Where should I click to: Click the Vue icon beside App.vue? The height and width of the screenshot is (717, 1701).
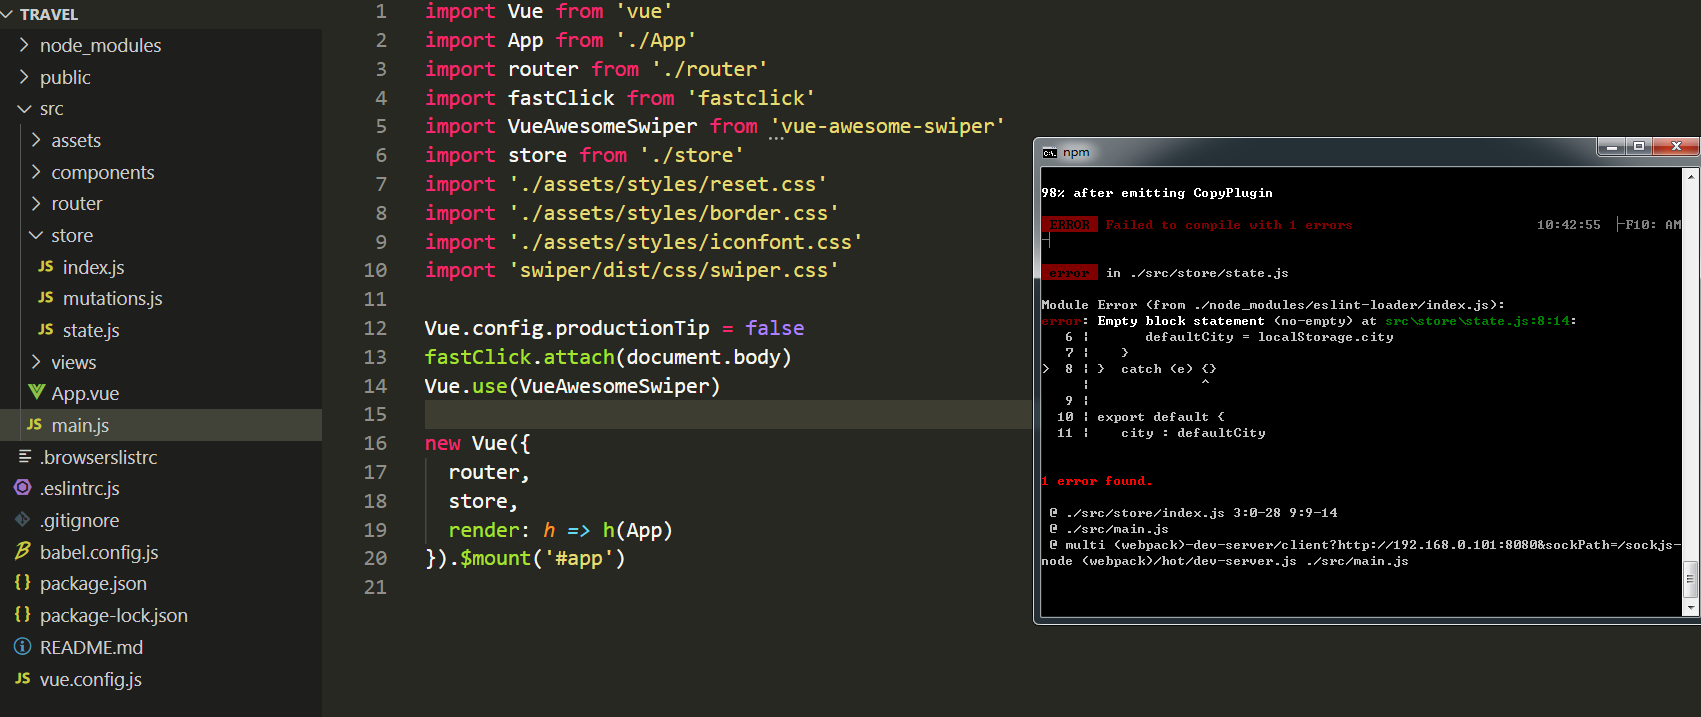[x=37, y=392]
